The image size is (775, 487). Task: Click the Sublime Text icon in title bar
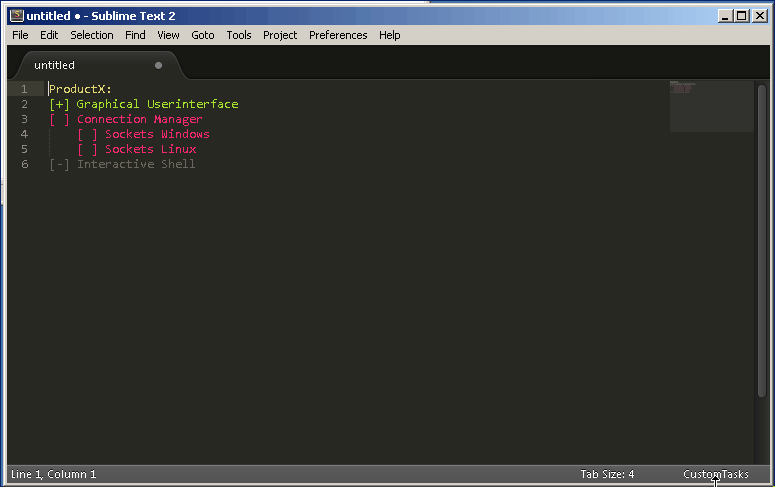[17, 15]
